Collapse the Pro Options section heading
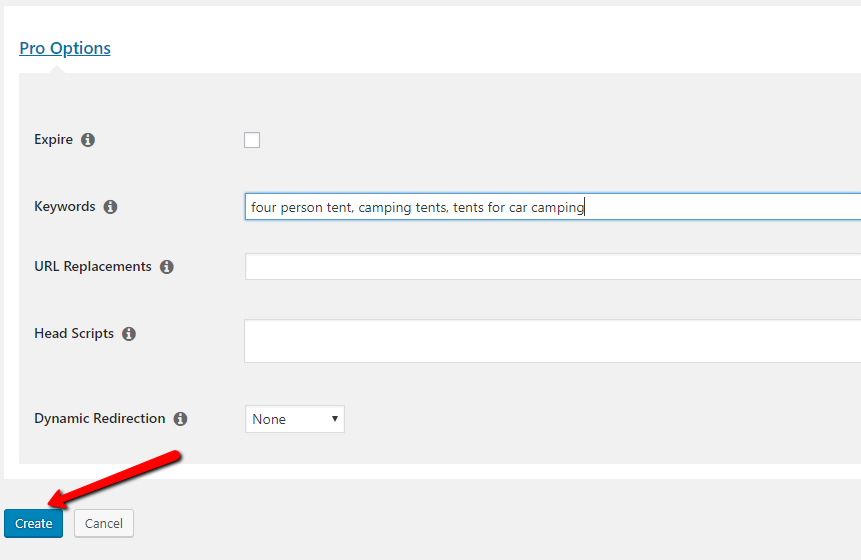The image size is (861, 560). tap(65, 48)
